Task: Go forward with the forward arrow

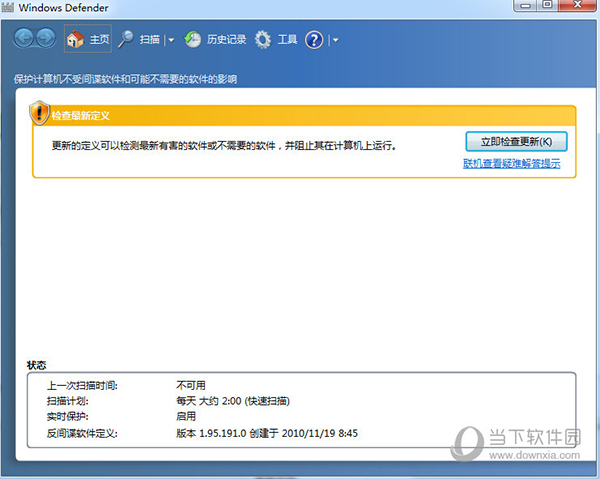Action: [x=46, y=38]
